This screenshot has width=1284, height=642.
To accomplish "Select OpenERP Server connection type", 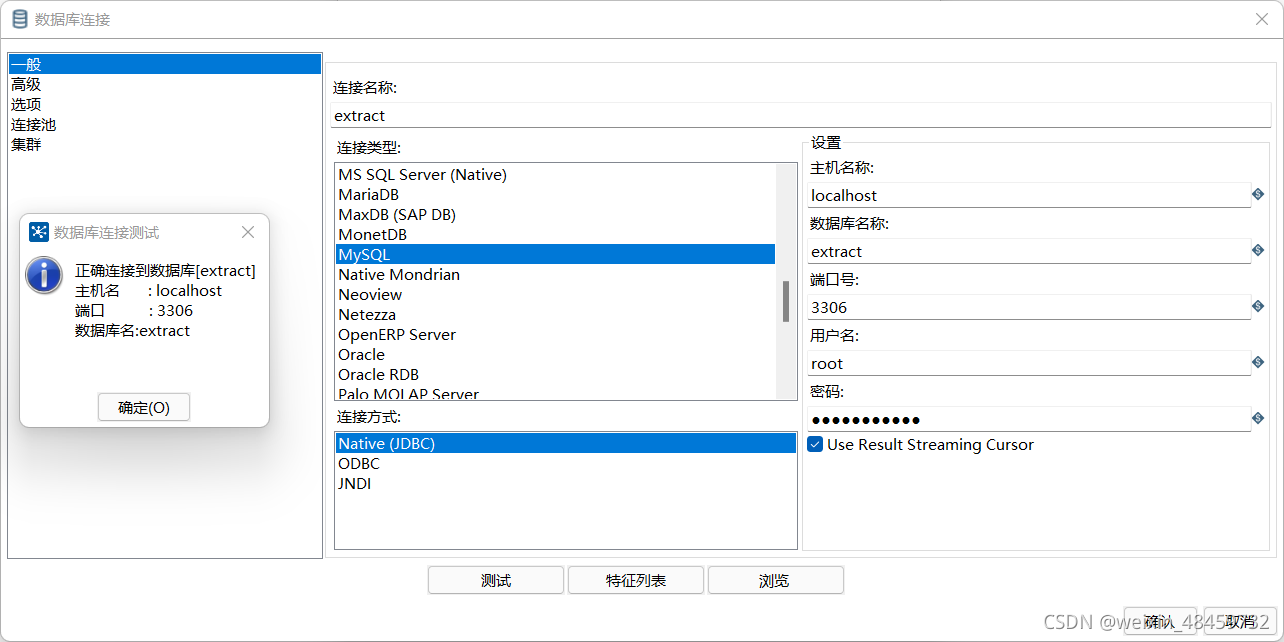I will coord(555,334).
